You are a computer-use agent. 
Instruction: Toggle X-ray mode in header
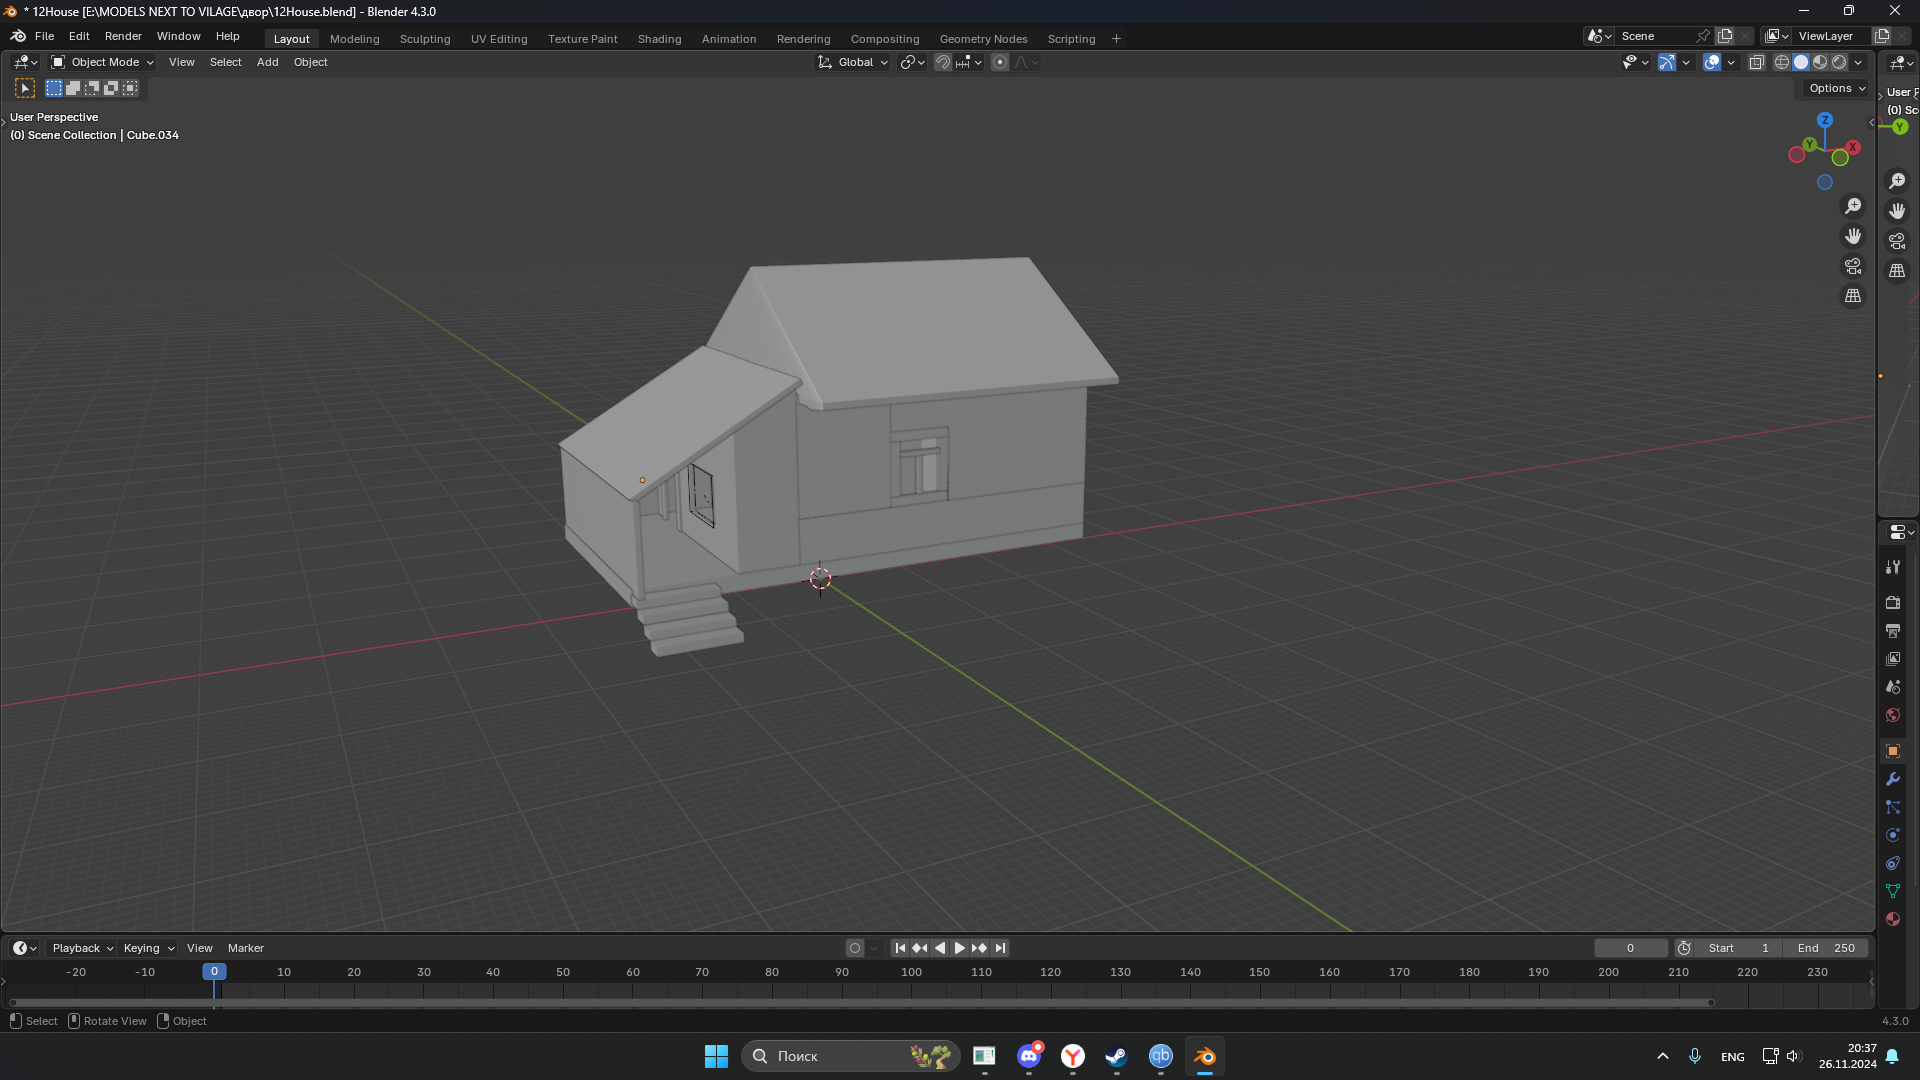[x=1757, y=62]
